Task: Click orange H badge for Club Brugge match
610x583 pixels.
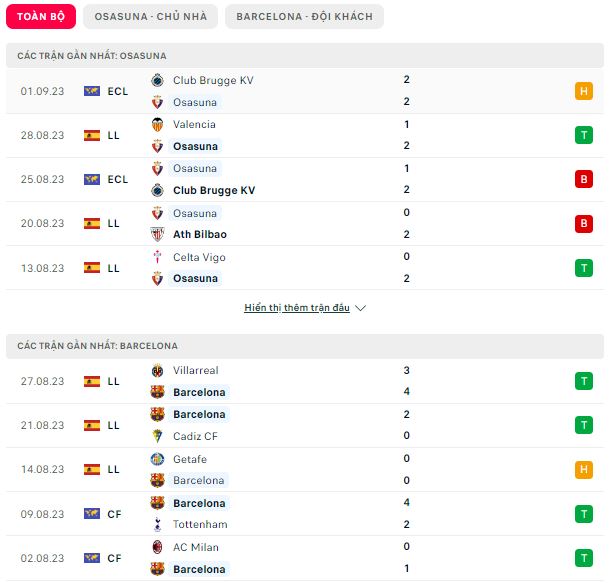Action: pos(584,91)
